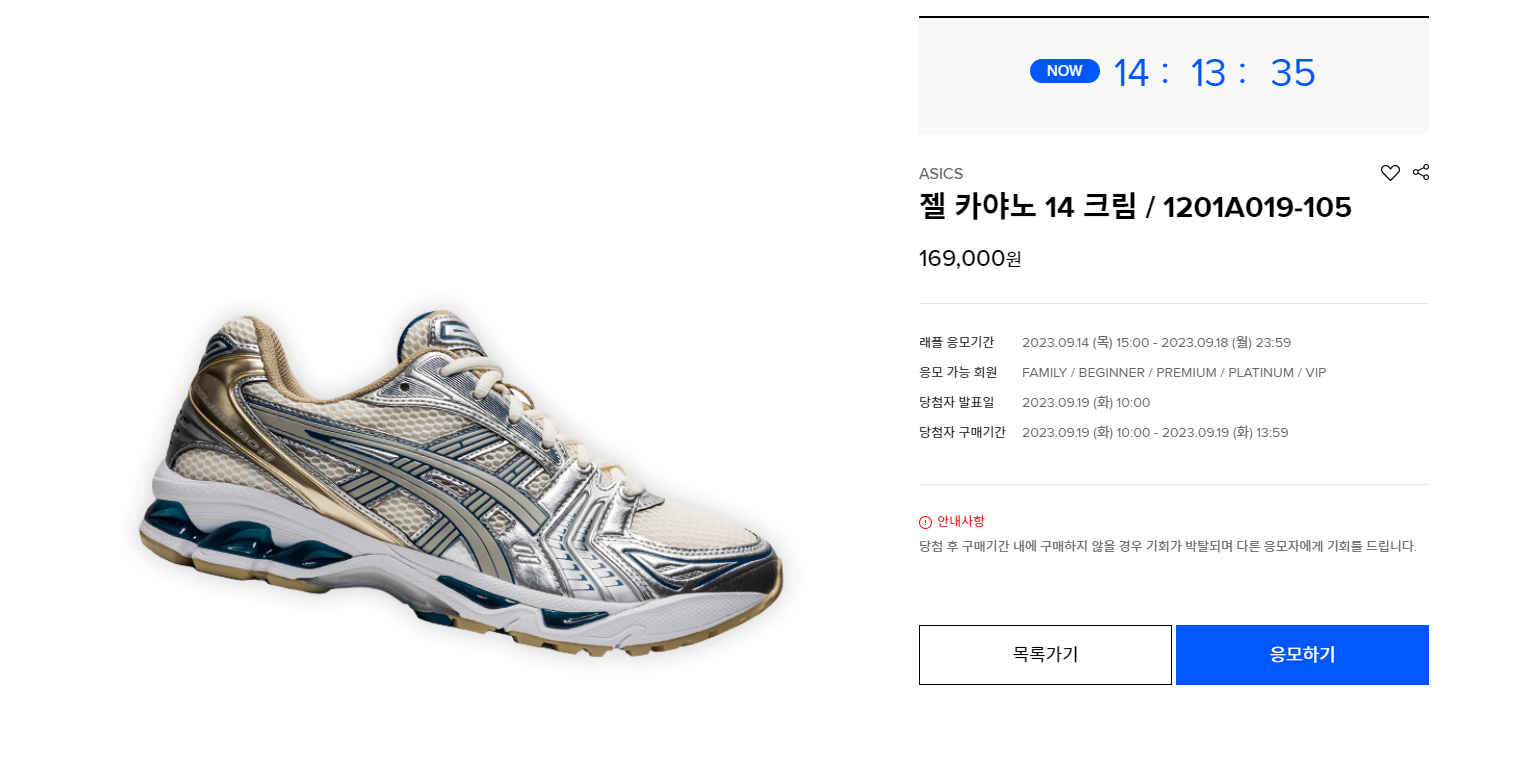Select the winner purchase period ending 13:59
This screenshot has height=777, width=1524.
1155,433
